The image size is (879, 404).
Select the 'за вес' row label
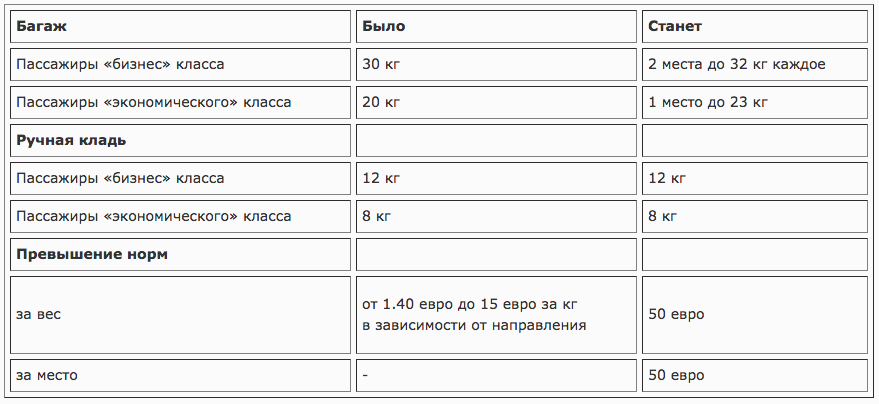pyautogui.click(x=181, y=315)
